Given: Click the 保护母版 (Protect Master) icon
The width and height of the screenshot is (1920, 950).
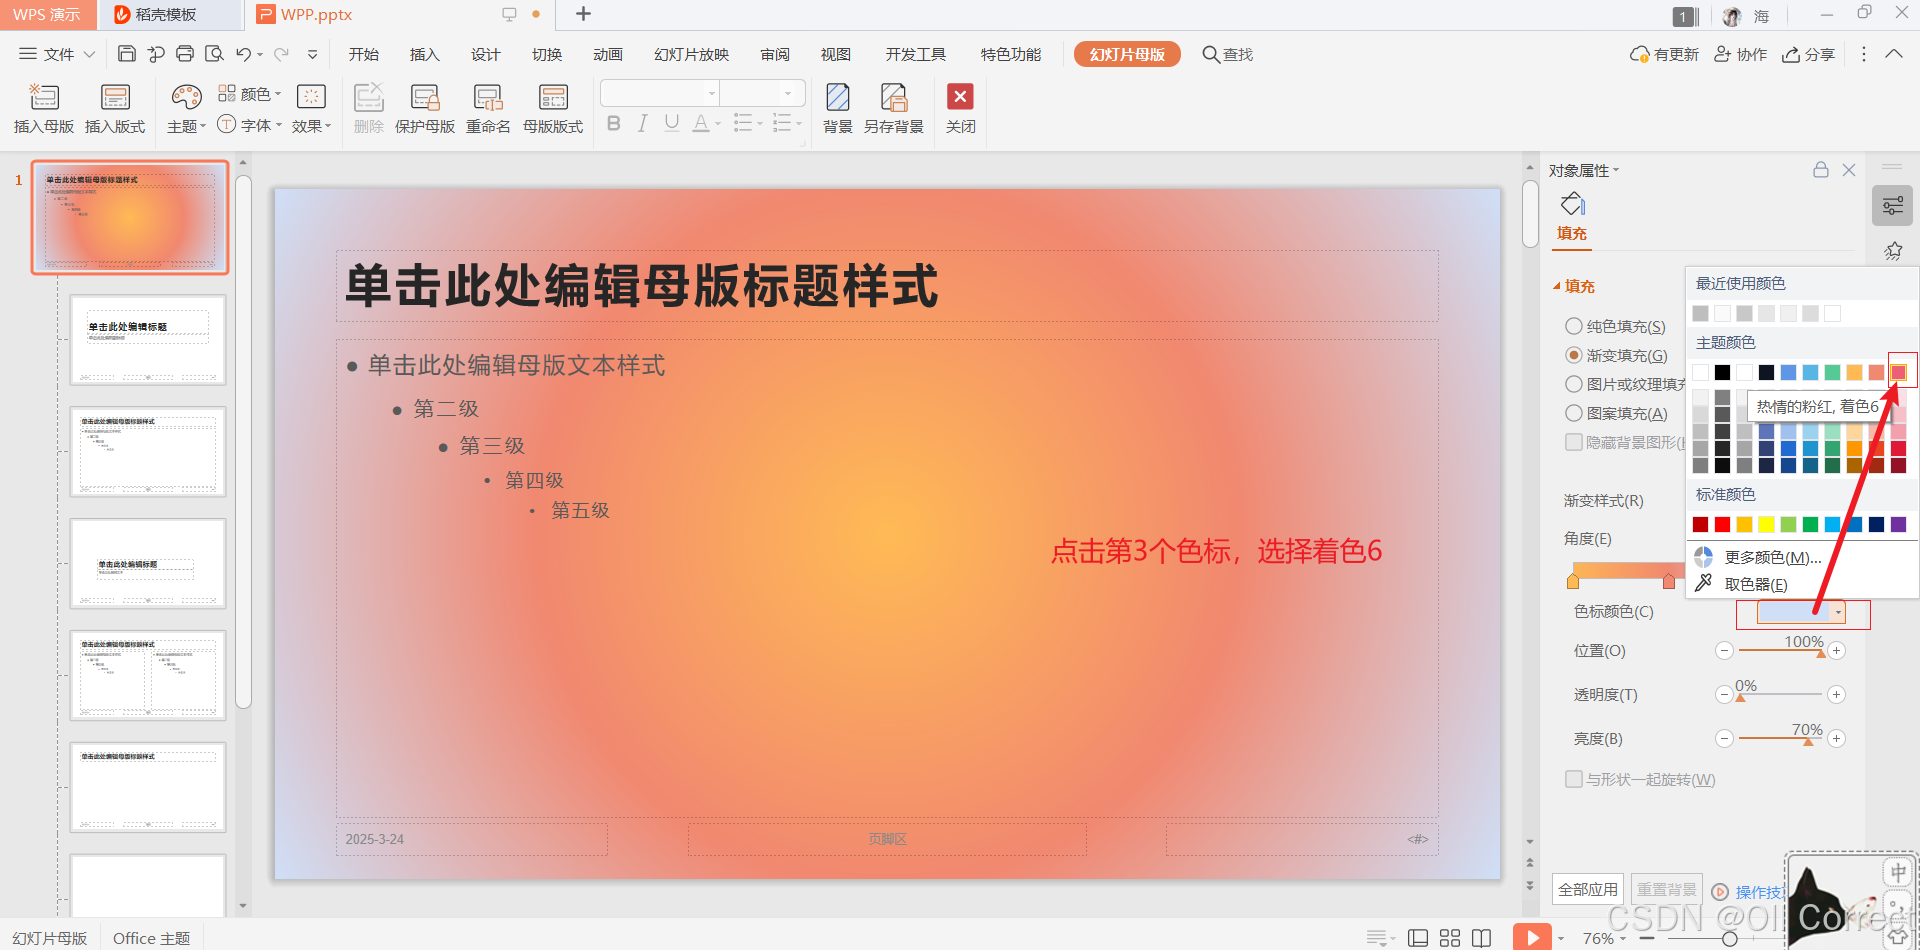Looking at the screenshot, I should point(425,97).
